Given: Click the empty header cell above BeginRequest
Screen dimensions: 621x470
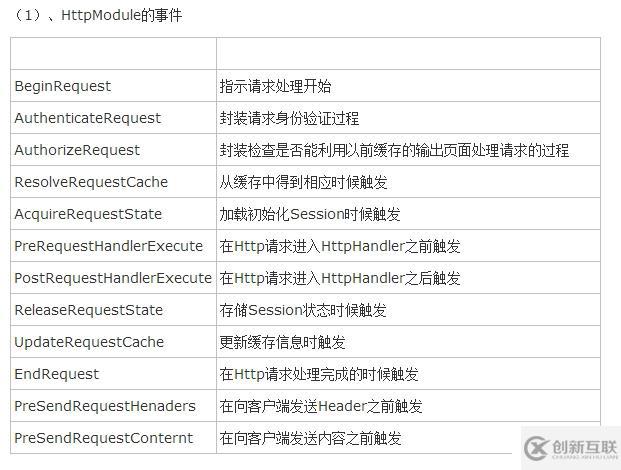Looking at the screenshot, I should click(x=113, y=53).
